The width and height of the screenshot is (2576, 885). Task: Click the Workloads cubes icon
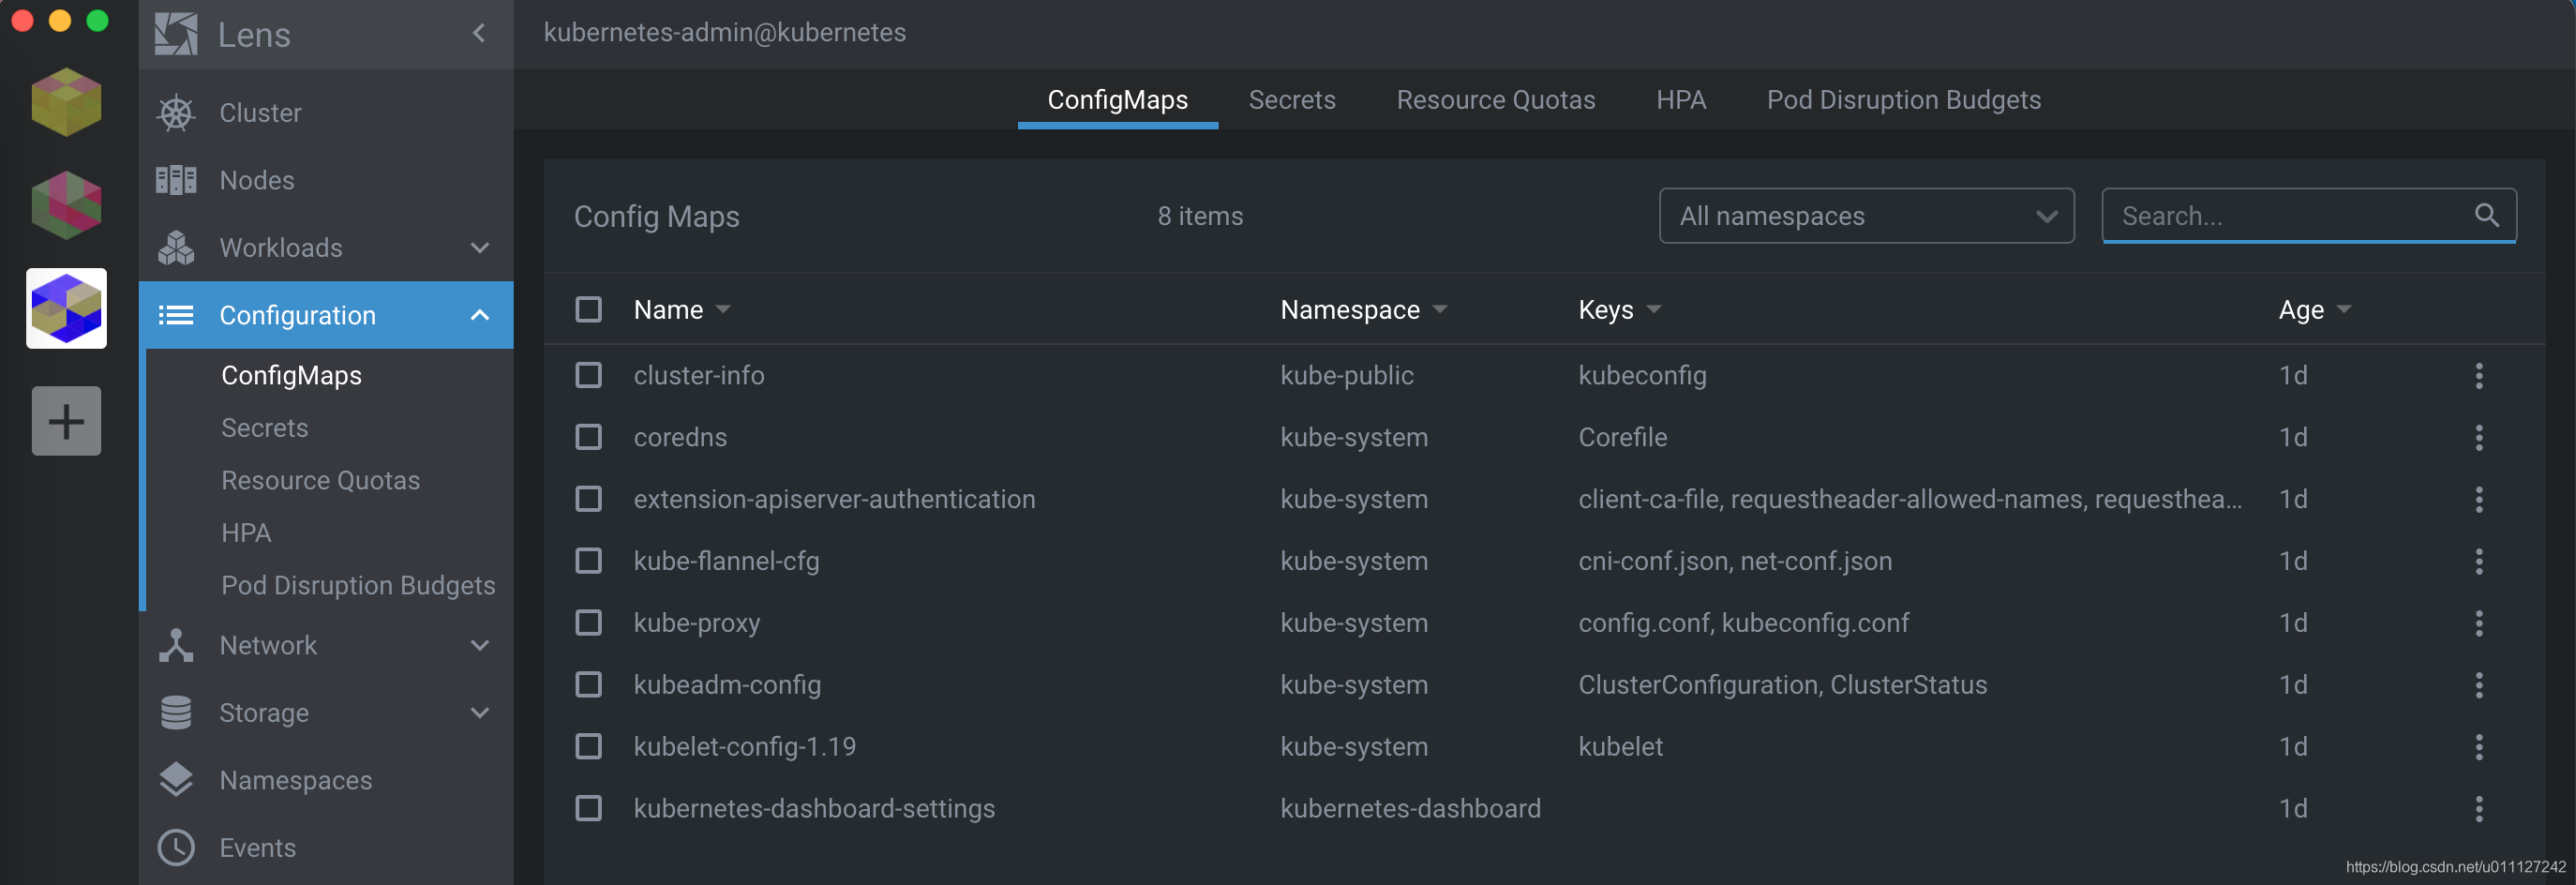[x=176, y=248]
